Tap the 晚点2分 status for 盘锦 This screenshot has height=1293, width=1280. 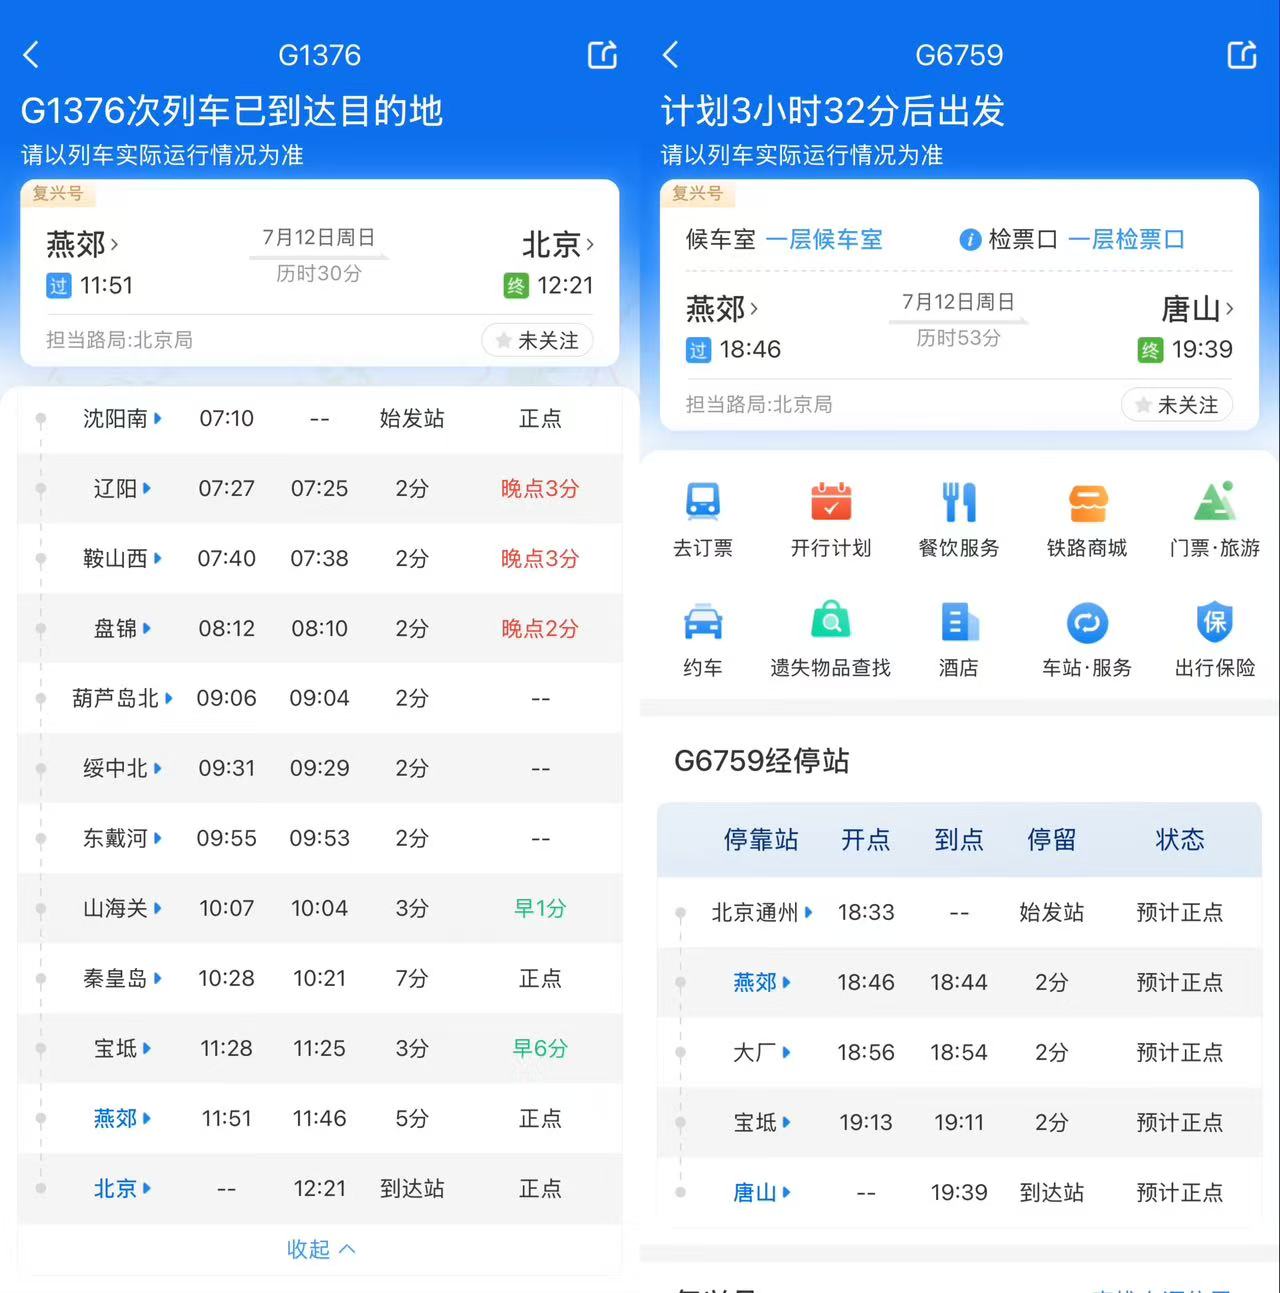[x=540, y=628]
